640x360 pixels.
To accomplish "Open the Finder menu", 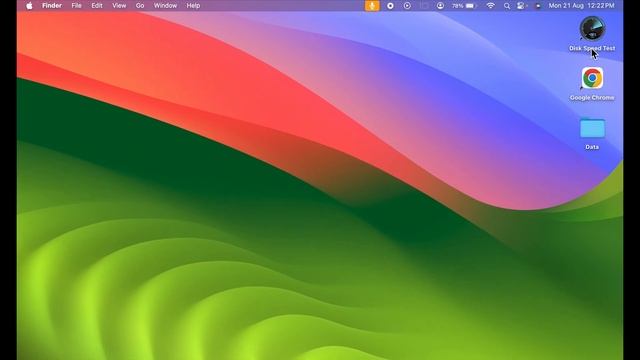I will 52,6.
